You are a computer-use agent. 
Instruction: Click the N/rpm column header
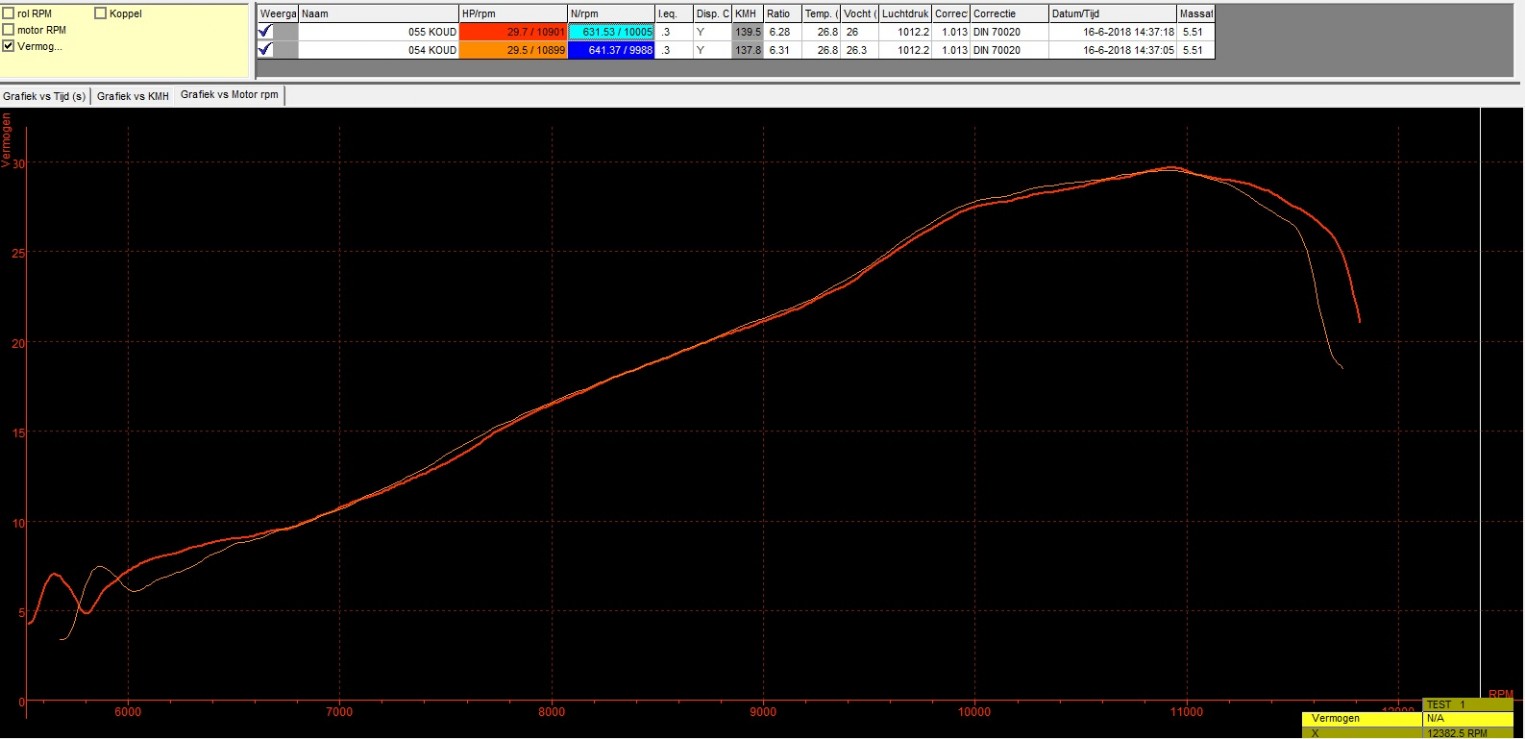tap(611, 15)
